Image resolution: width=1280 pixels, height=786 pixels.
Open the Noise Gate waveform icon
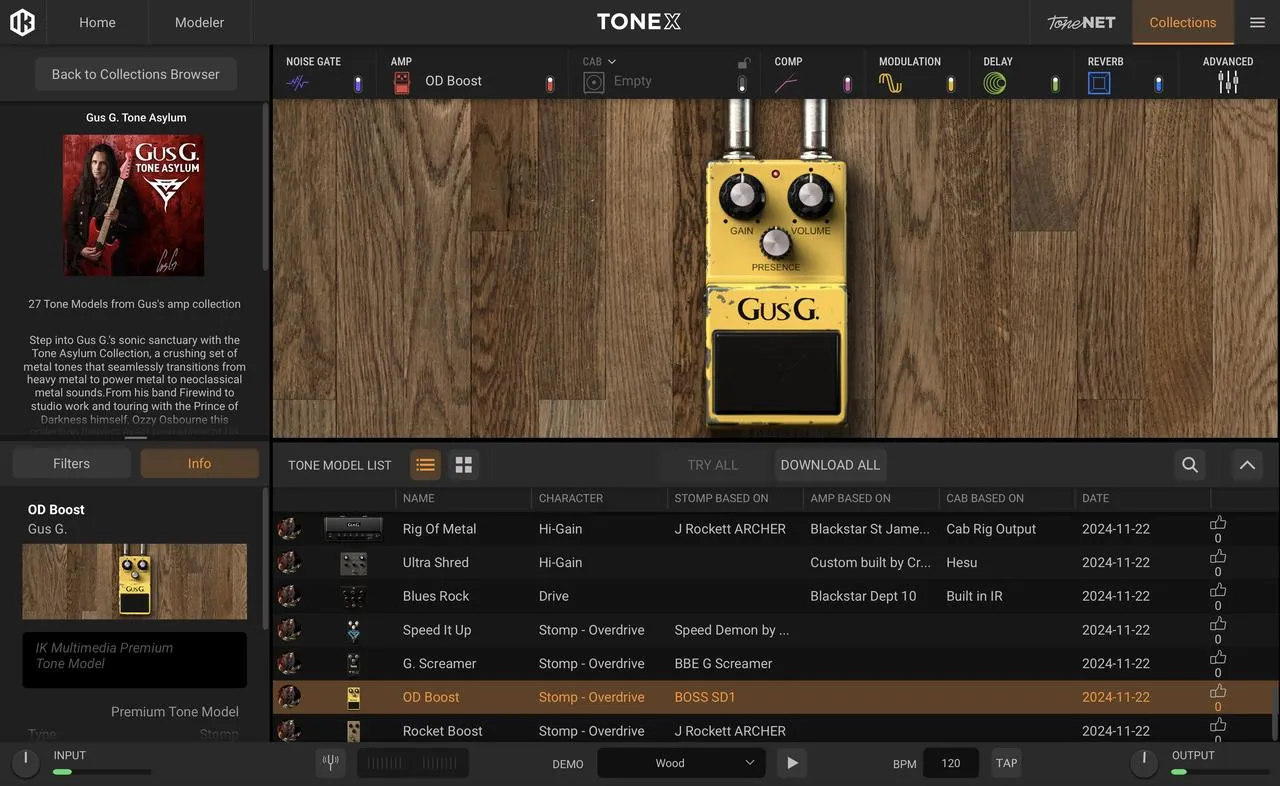pos(298,83)
